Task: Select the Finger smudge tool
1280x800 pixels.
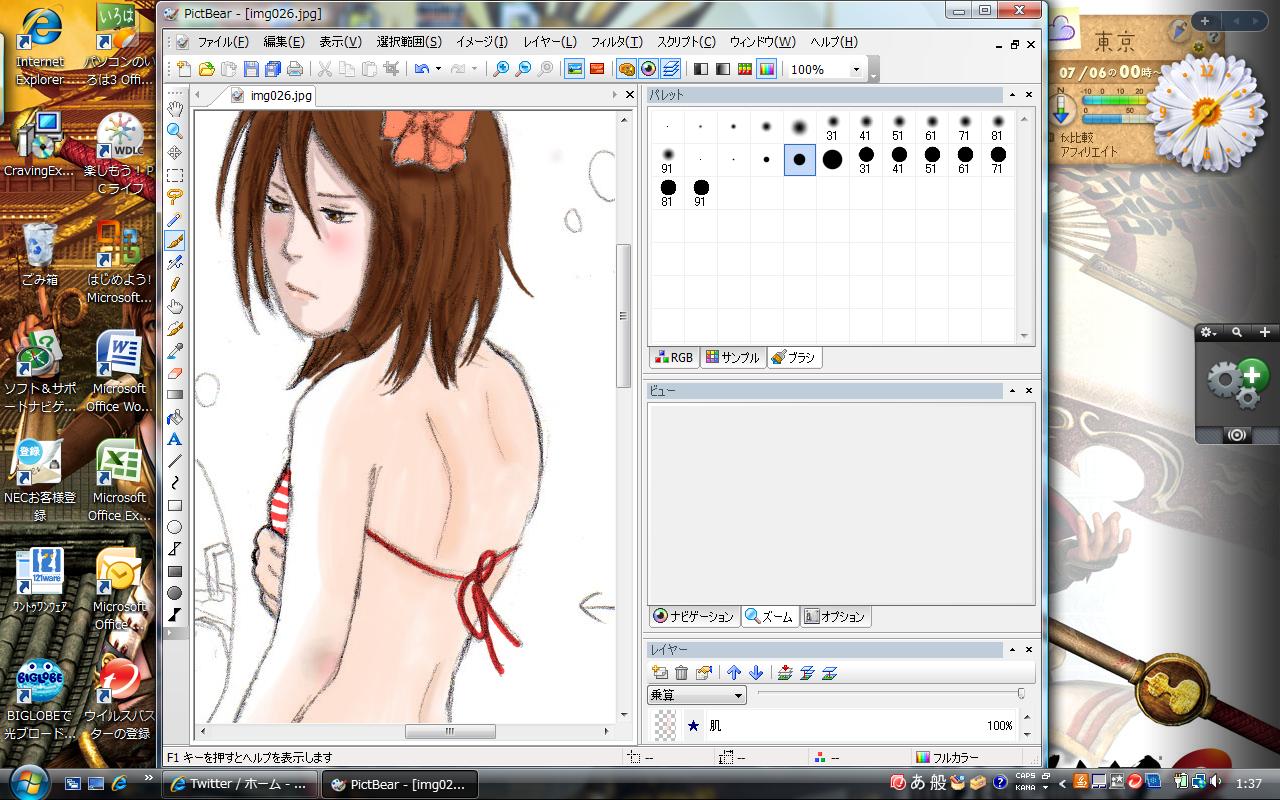Action: pyautogui.click(x=175, y=307)
